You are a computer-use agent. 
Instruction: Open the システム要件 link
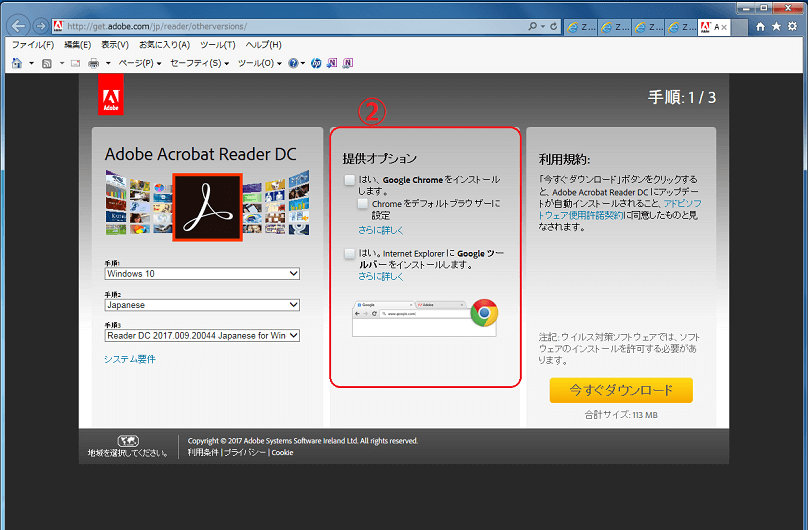click(129, 359)
